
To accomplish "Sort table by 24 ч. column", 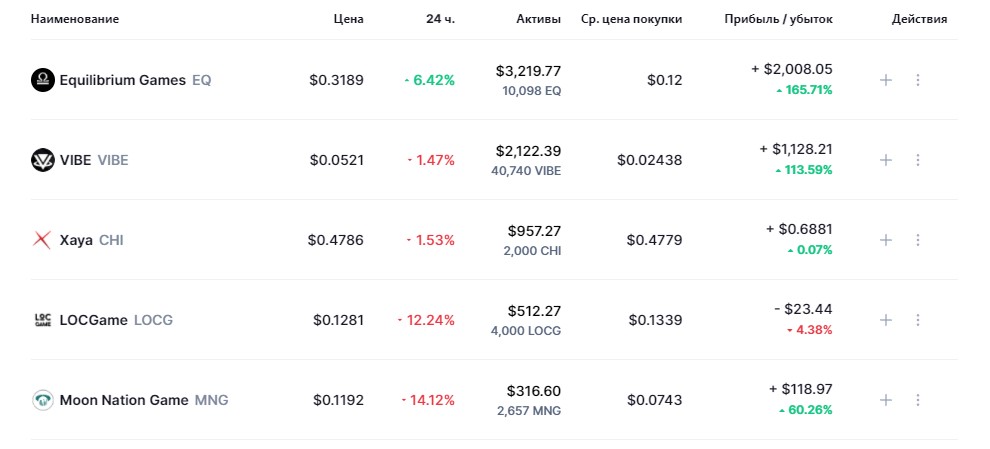I will pos(440,19).
